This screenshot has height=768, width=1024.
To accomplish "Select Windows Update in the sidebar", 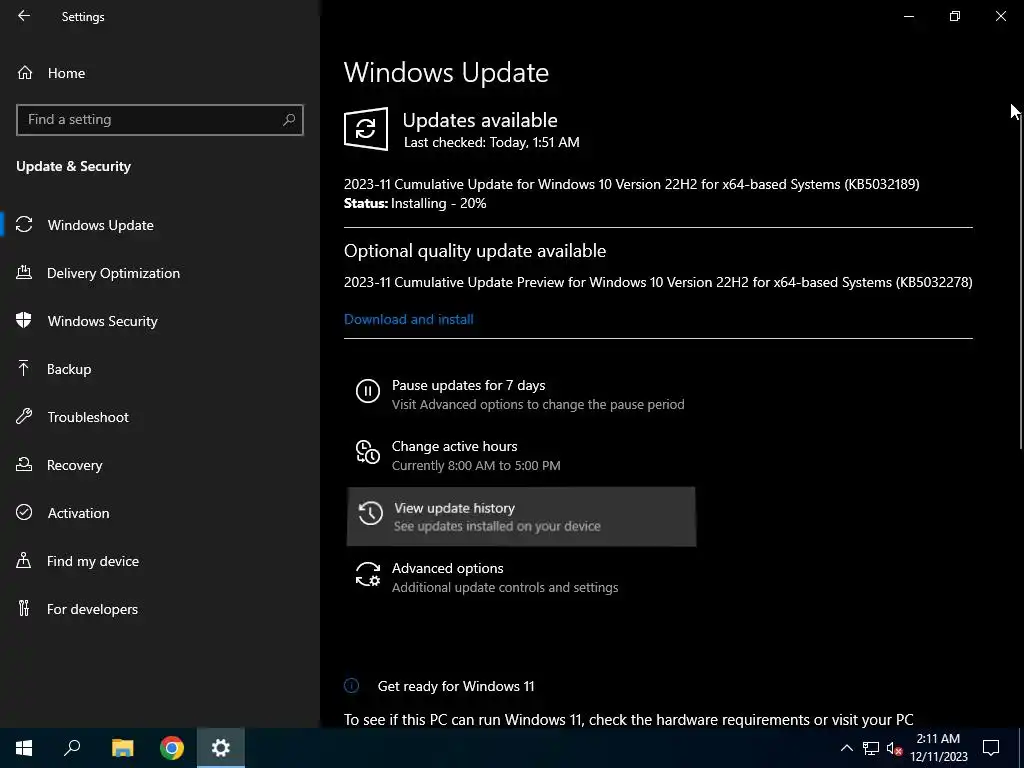I will point(160,225).
